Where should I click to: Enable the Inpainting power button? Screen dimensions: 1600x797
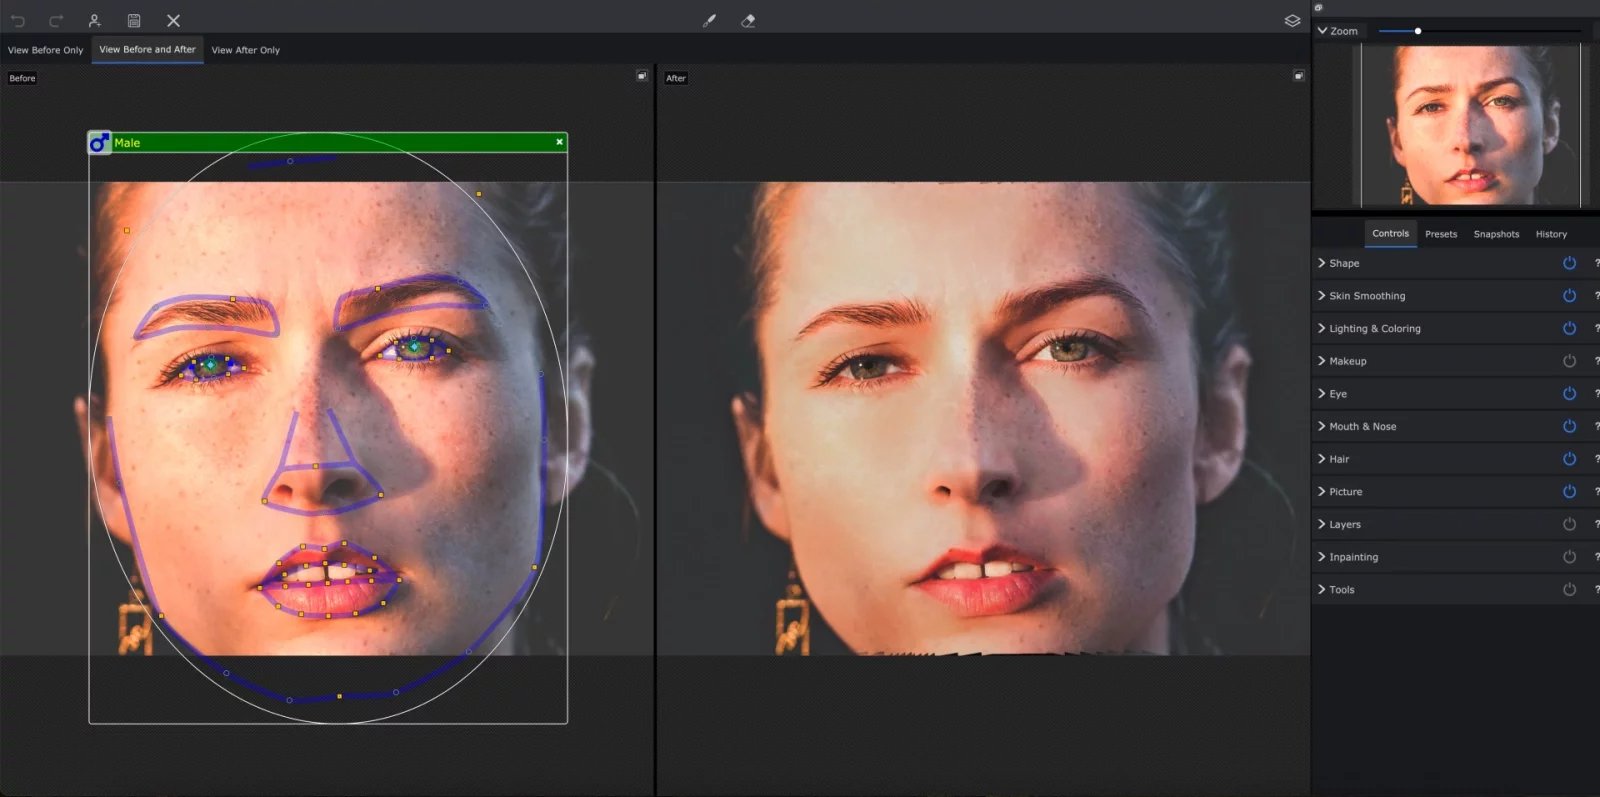(1569, 557)
